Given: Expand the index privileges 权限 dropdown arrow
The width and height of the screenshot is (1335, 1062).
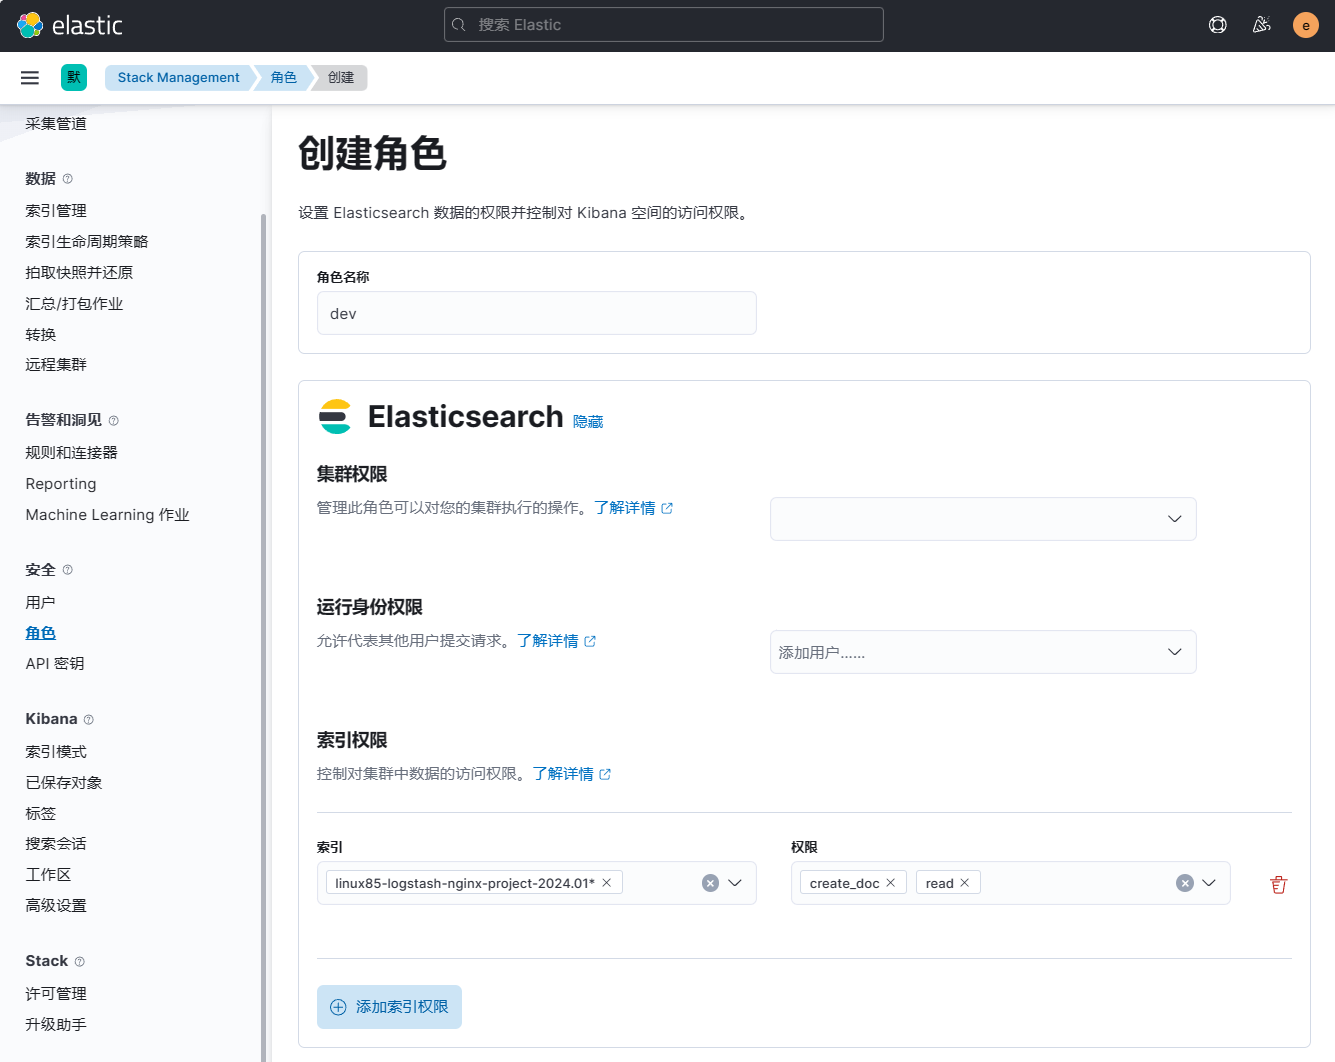Looking at the screenshot, I should (x=1208, y=883).
